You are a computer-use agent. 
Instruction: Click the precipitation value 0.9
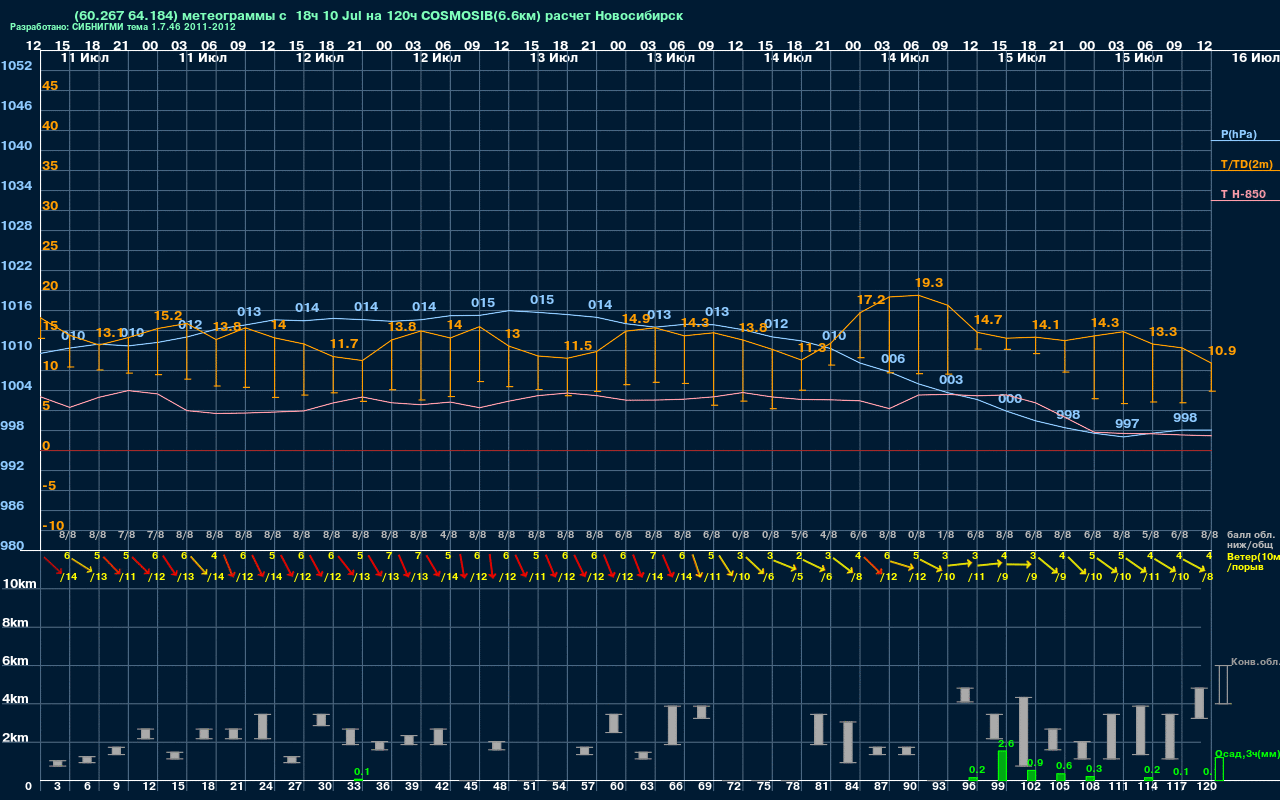coord(1035,763)
